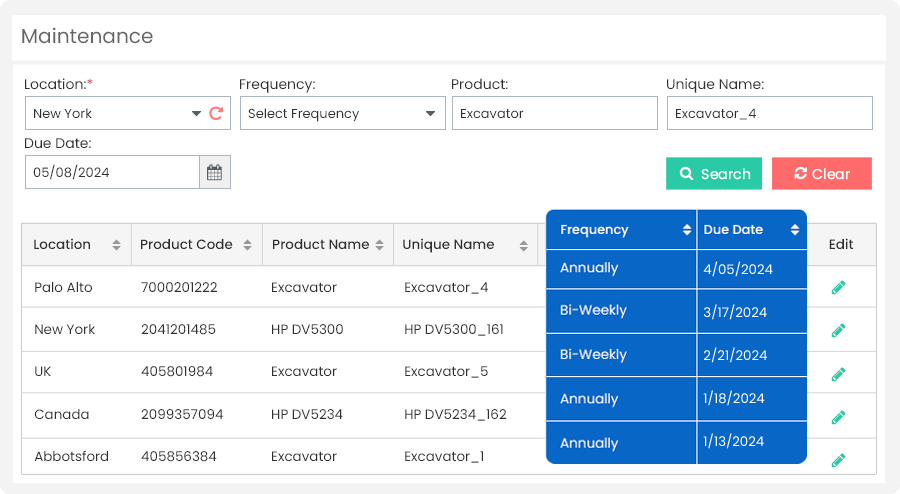Click the edit pencil for Excavator_4 row
This screenshot has height=494, width=900.
pos(838,288)
